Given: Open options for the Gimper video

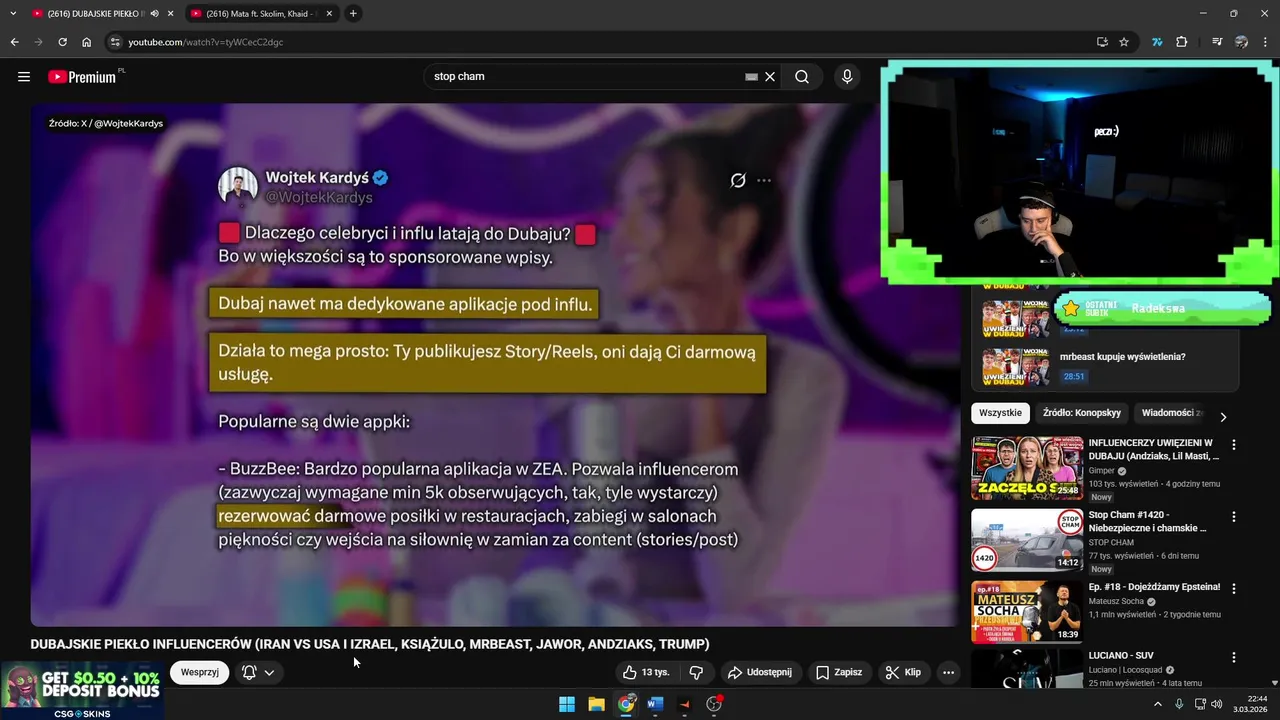Looking at the screenshot, I should [1234, 445].
